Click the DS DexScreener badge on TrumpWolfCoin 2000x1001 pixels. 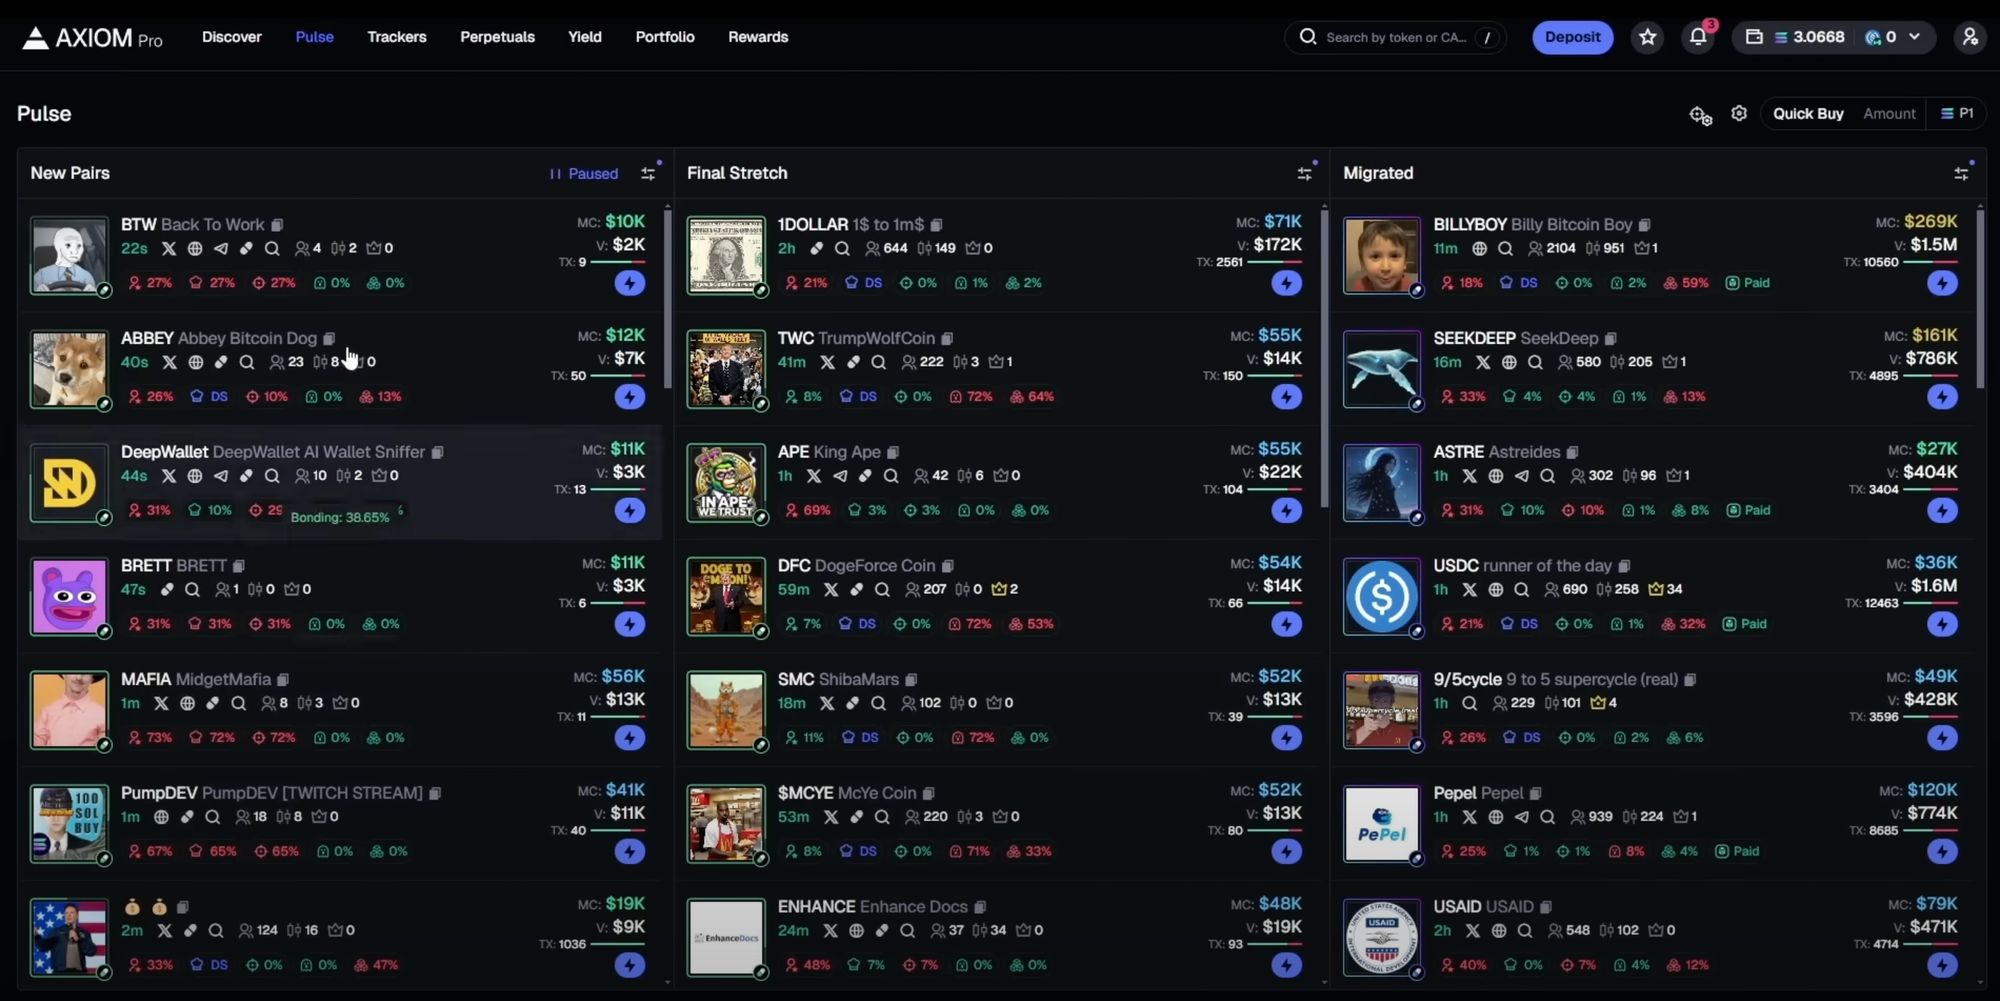click(x=857, y=396)
